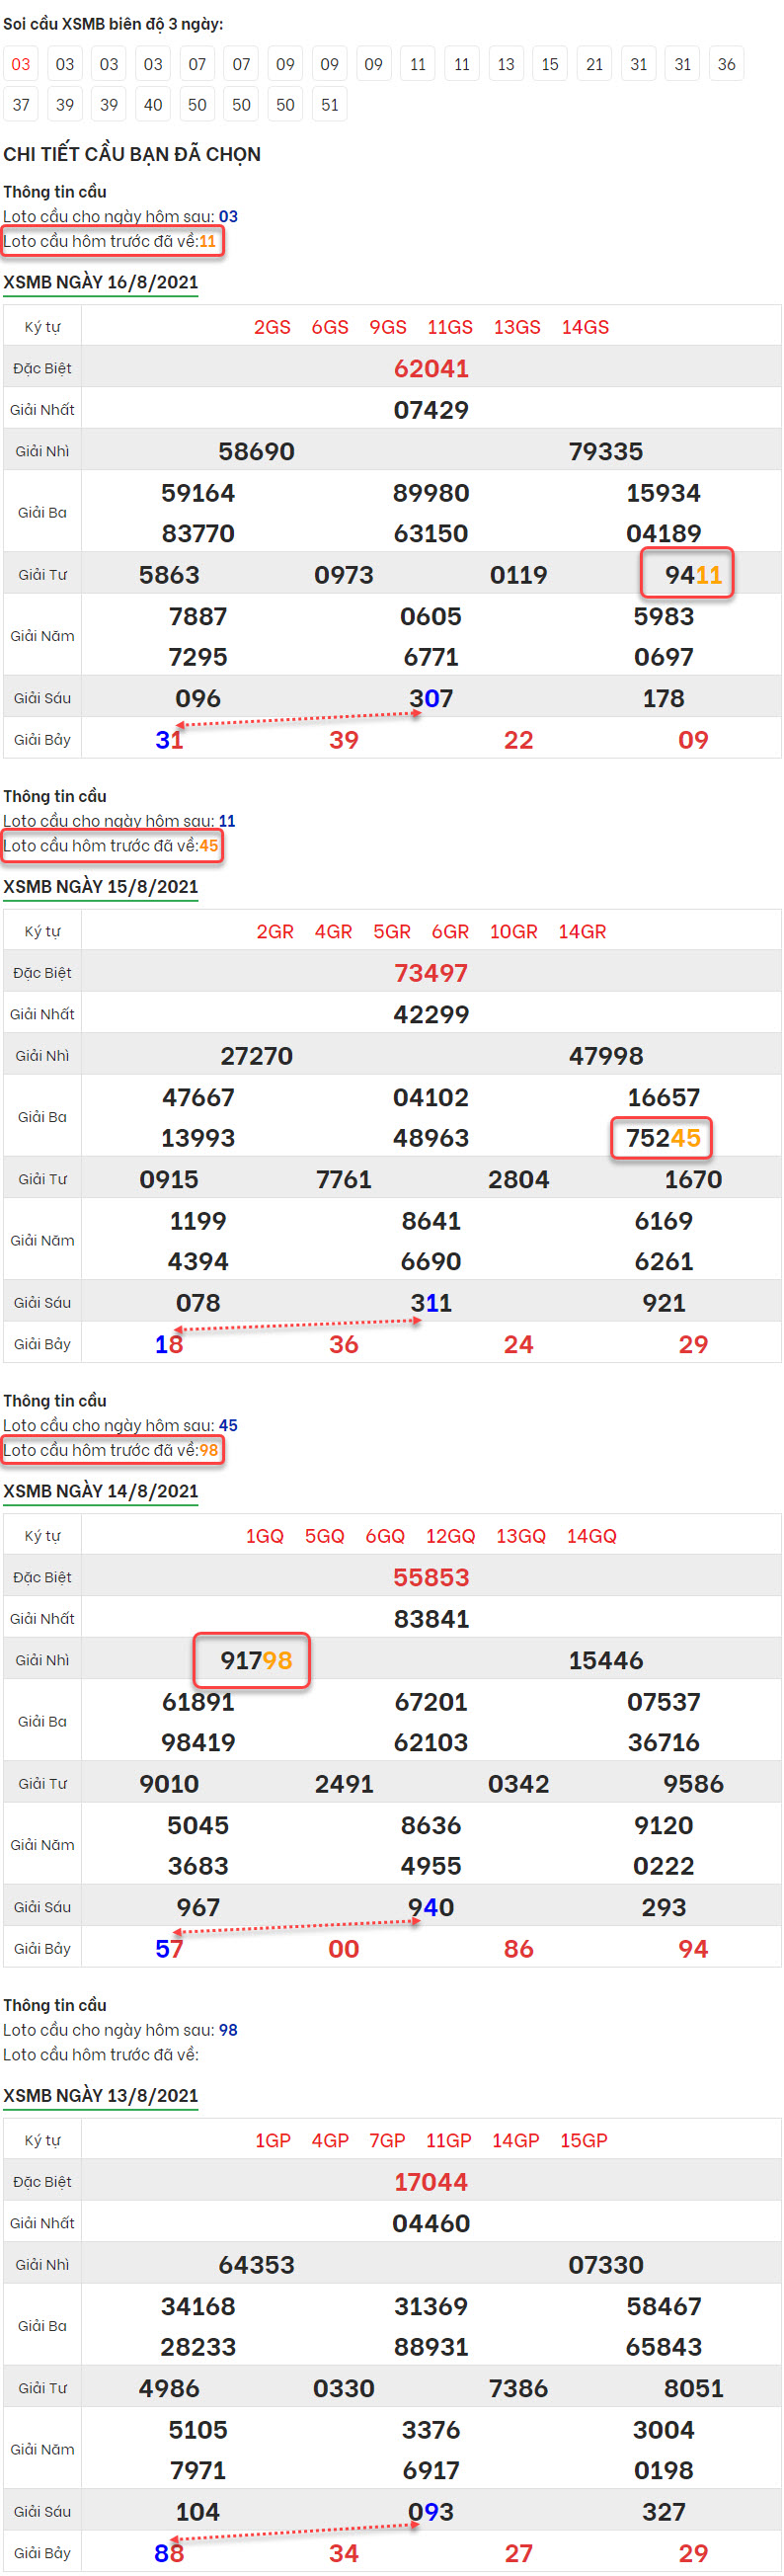Click the boxed 'Loto cầu hôm trước đã về:45' text
Screen dimensions: 784x2576
111,845
